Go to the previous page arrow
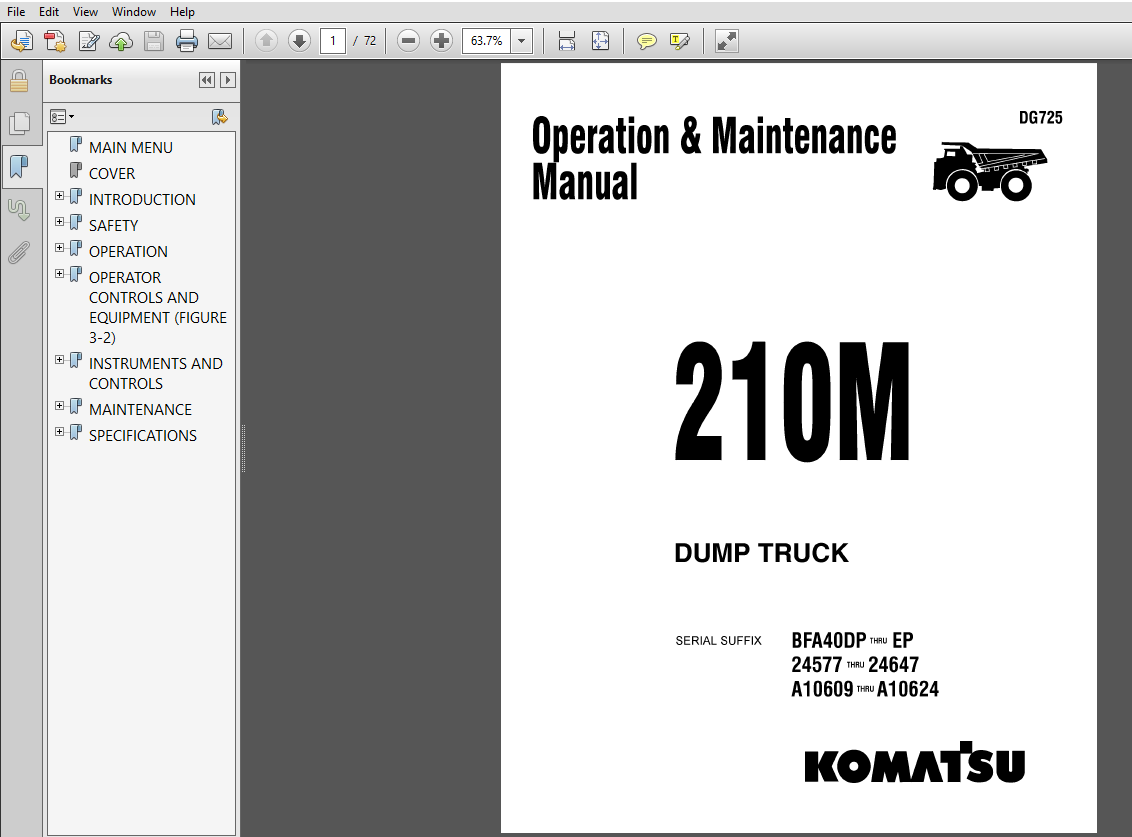The height and width of the screenshot is (837, 1132). pyautogui.click(x=266, y=41)
